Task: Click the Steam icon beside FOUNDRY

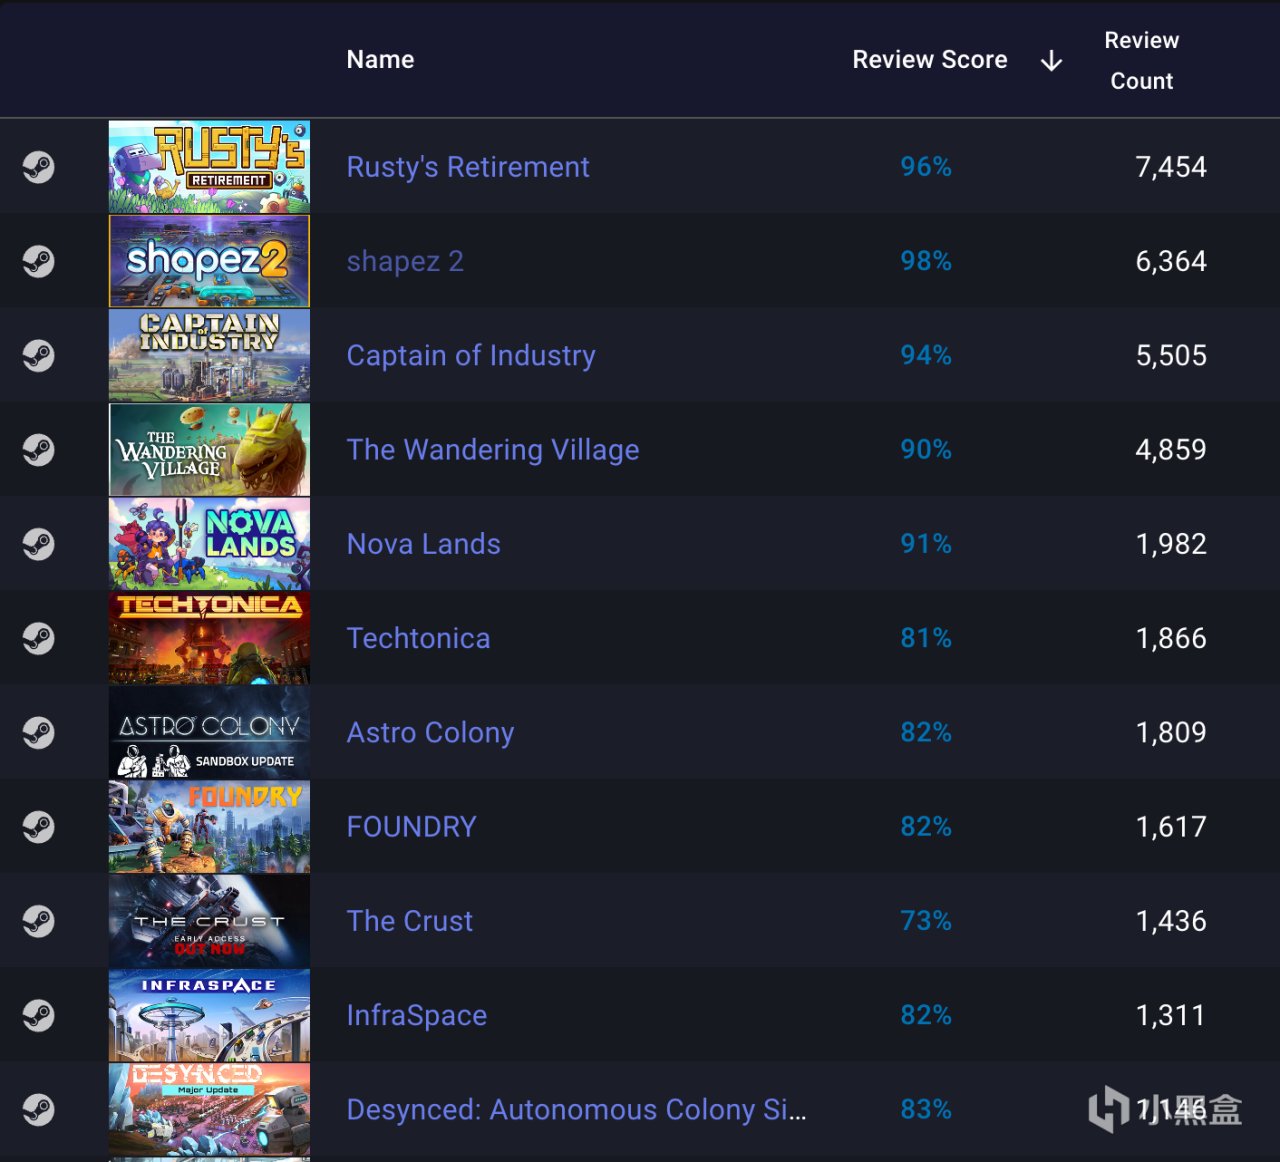Action: coord(38,827)
